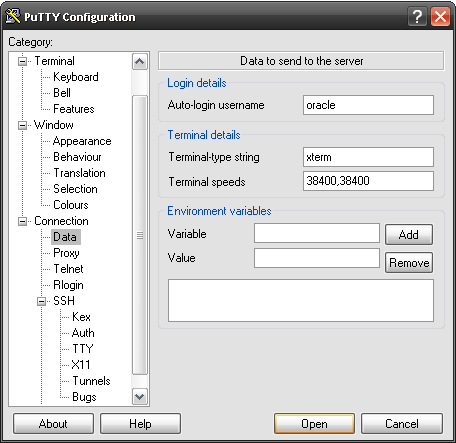Collapse the Terminal tree node
The height and width of the screenshot is (443, 456).
pyautogui.click(x=22, y=61)
